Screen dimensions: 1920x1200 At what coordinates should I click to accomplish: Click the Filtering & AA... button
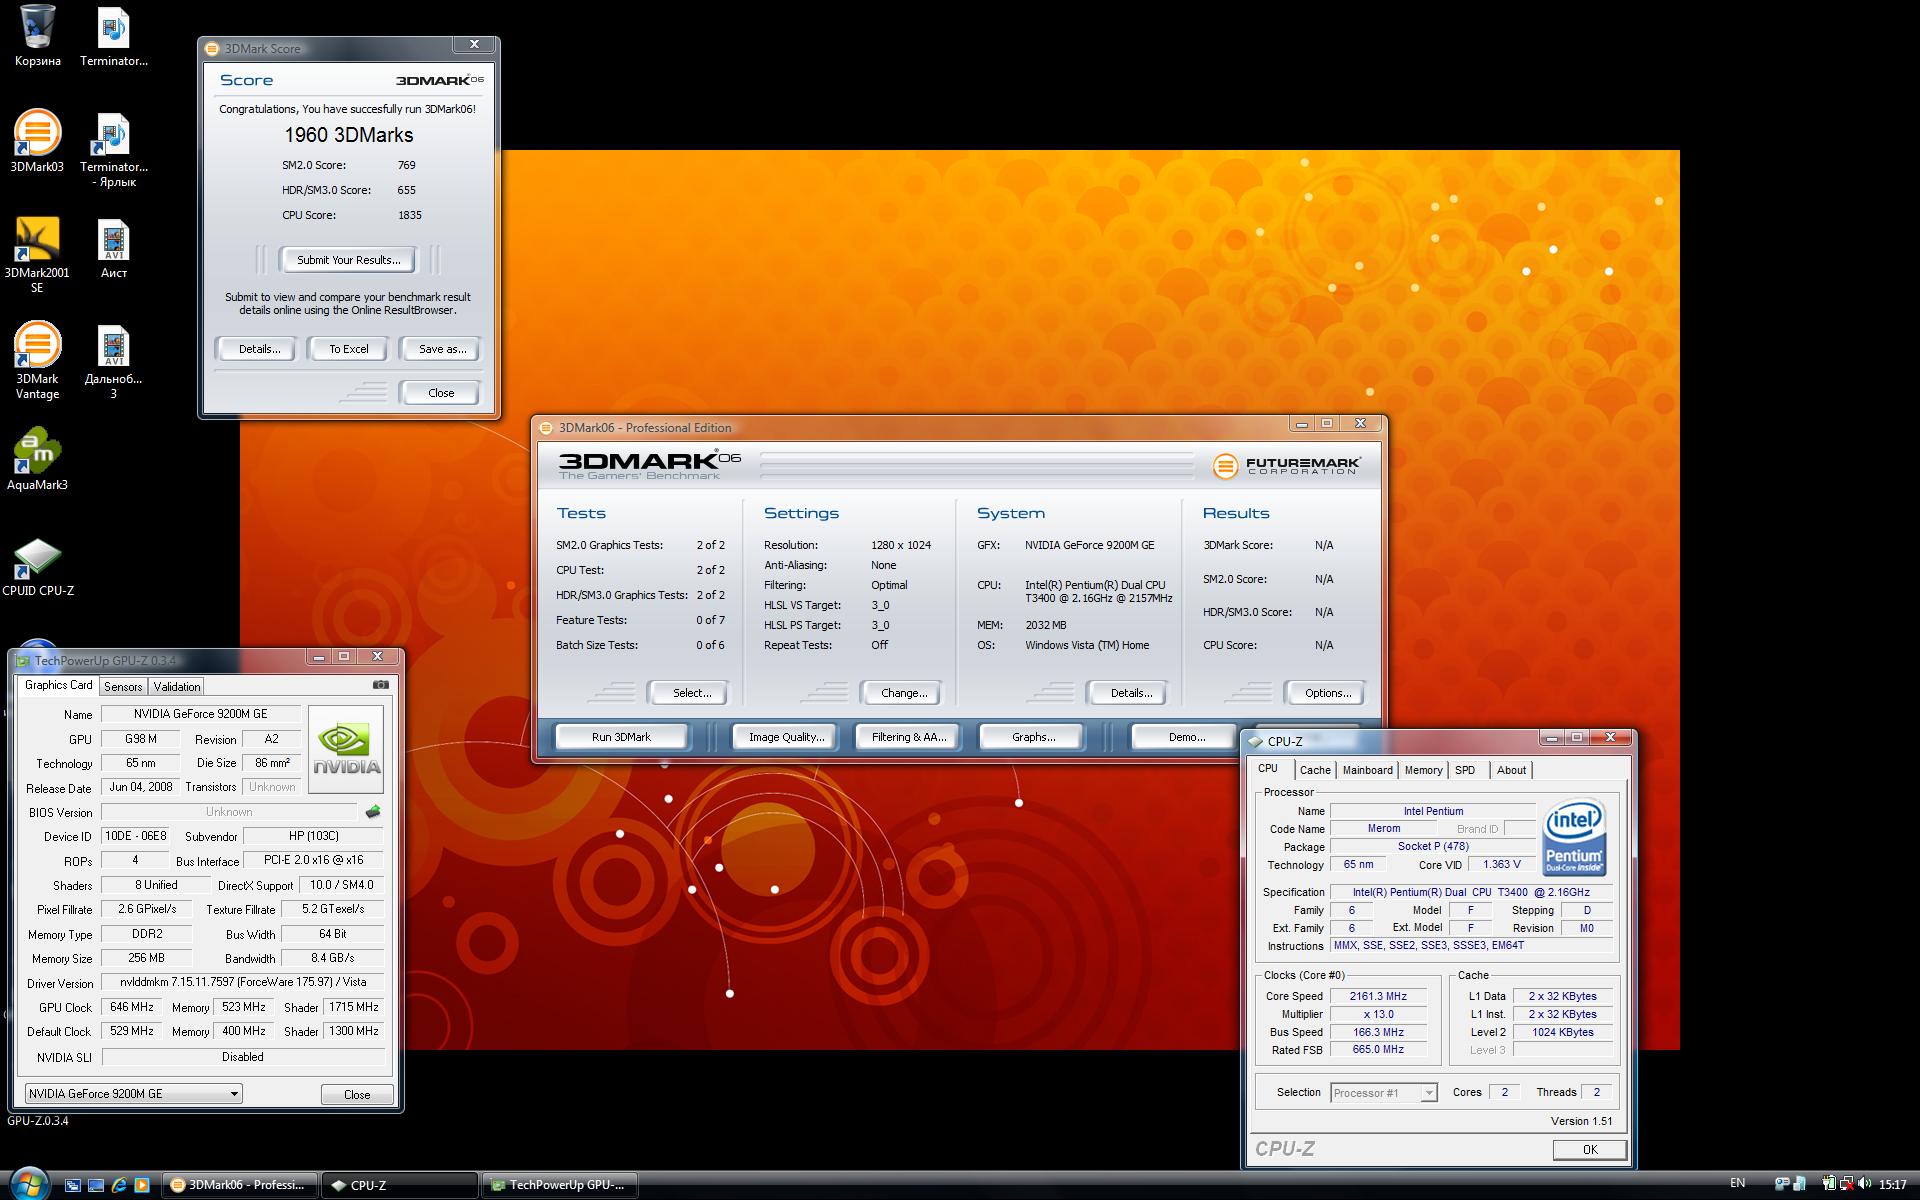click(x=908, y=737)
